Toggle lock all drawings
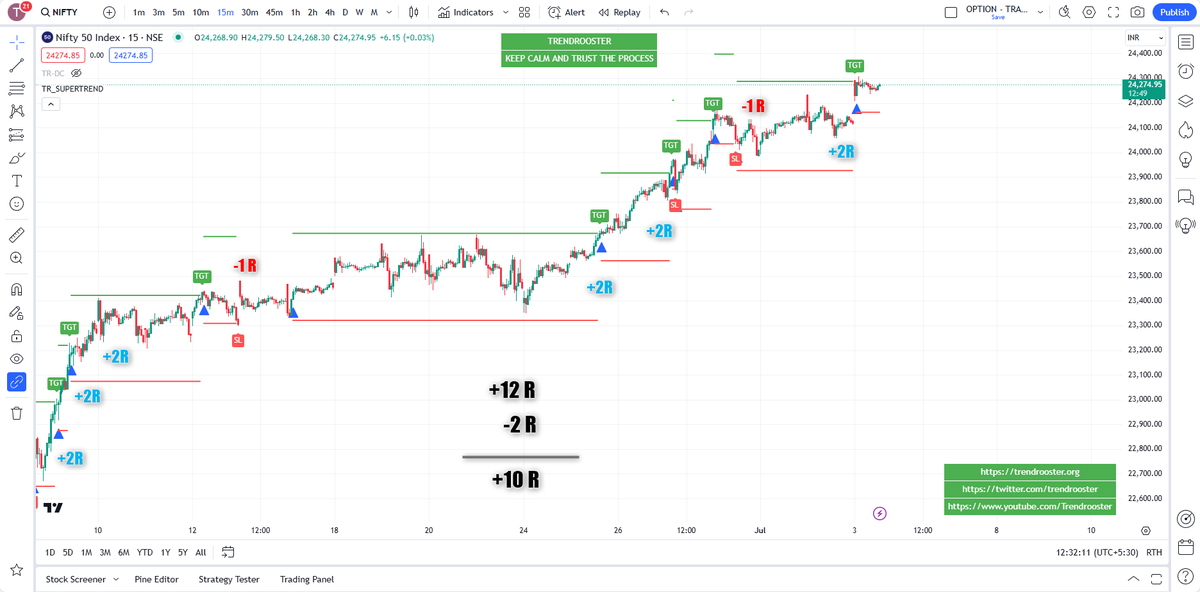 coord(17,336)
